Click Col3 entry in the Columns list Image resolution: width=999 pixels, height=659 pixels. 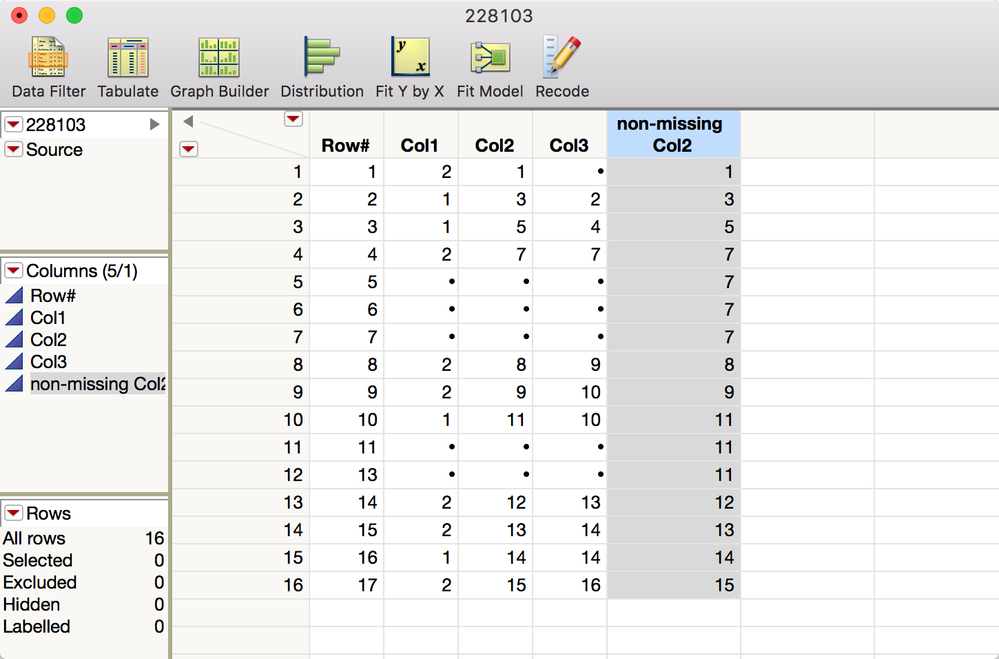[48, 361]
